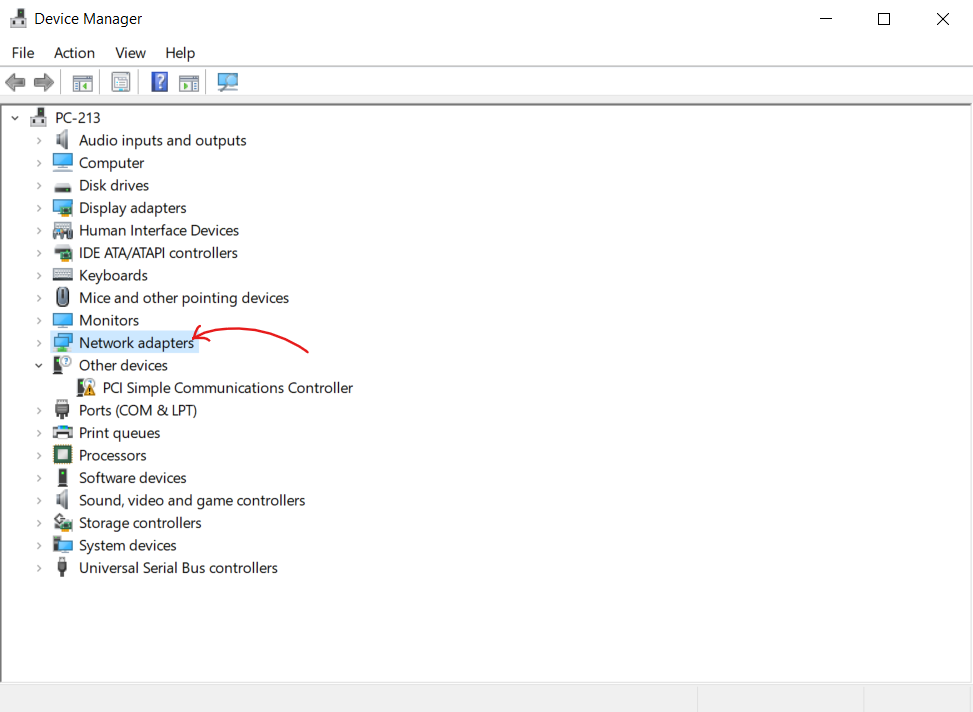Click the Properties toolbar icon

(121, 83)
